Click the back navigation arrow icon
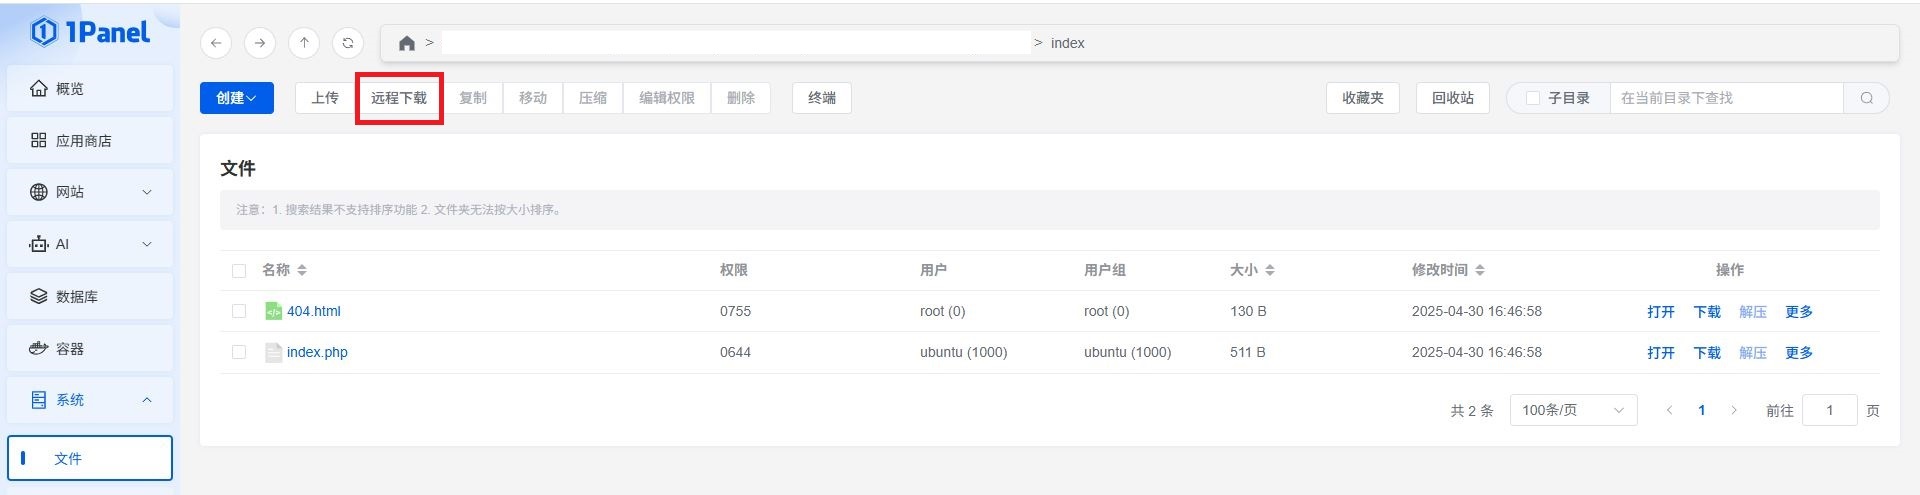The height and width of the screenshot is (495, 1920). click(x=216, y=43)
